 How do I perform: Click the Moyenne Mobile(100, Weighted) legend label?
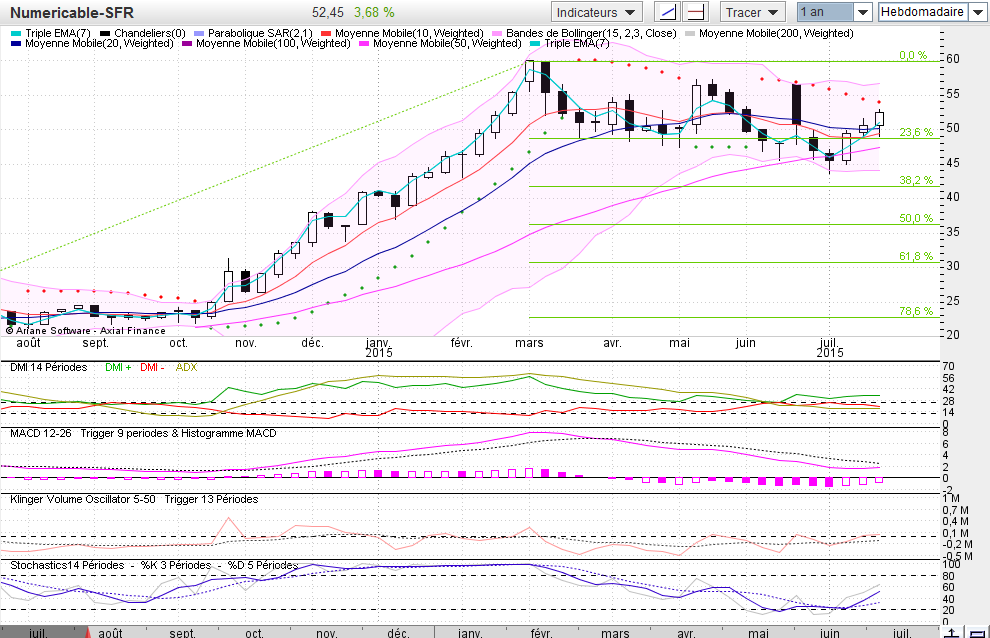273,43
